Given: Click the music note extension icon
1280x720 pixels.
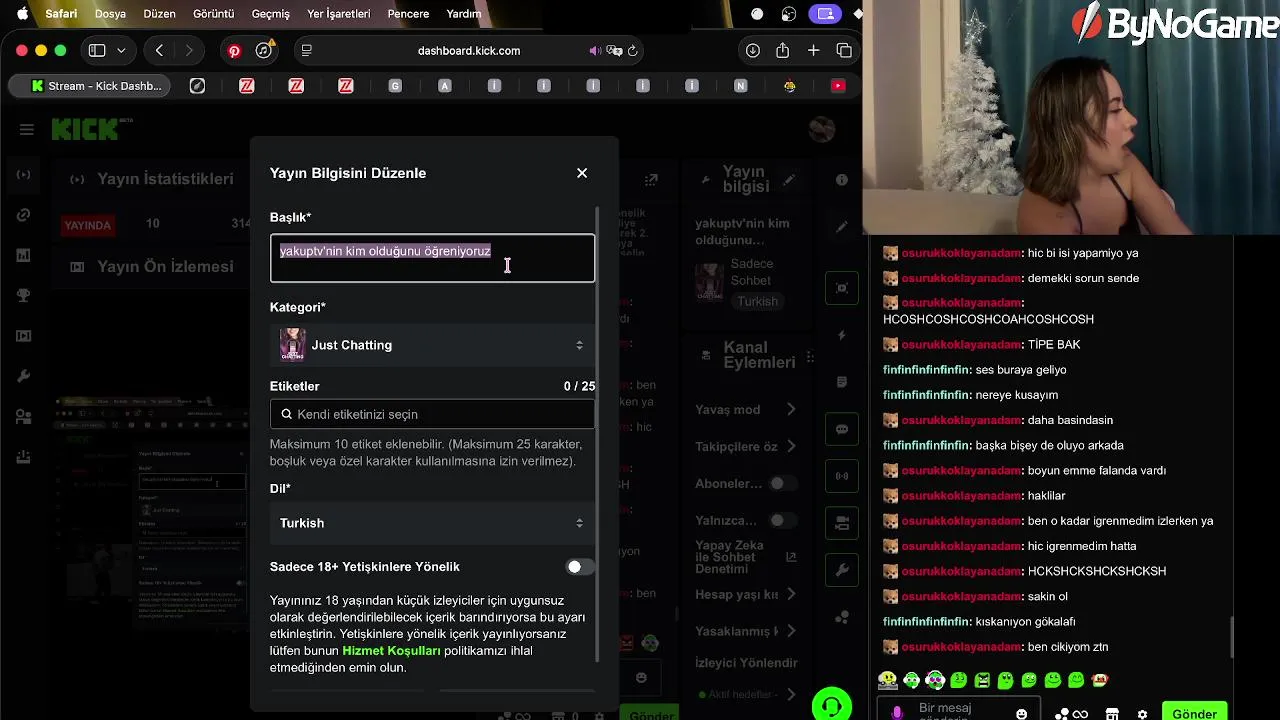Looking at the screenshot, I should pos(263,50).
